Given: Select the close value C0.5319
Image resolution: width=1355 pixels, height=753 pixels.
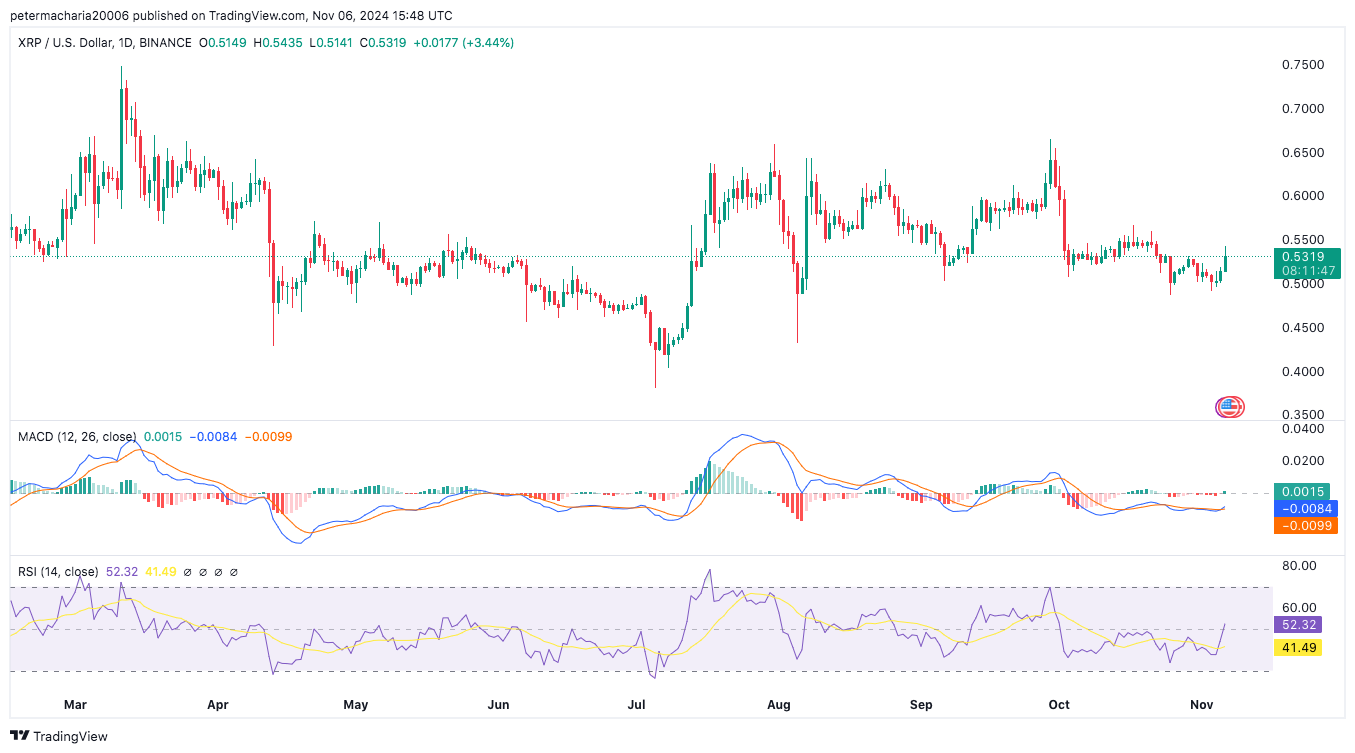Looking at the screenshot, I should pos(383,43).
